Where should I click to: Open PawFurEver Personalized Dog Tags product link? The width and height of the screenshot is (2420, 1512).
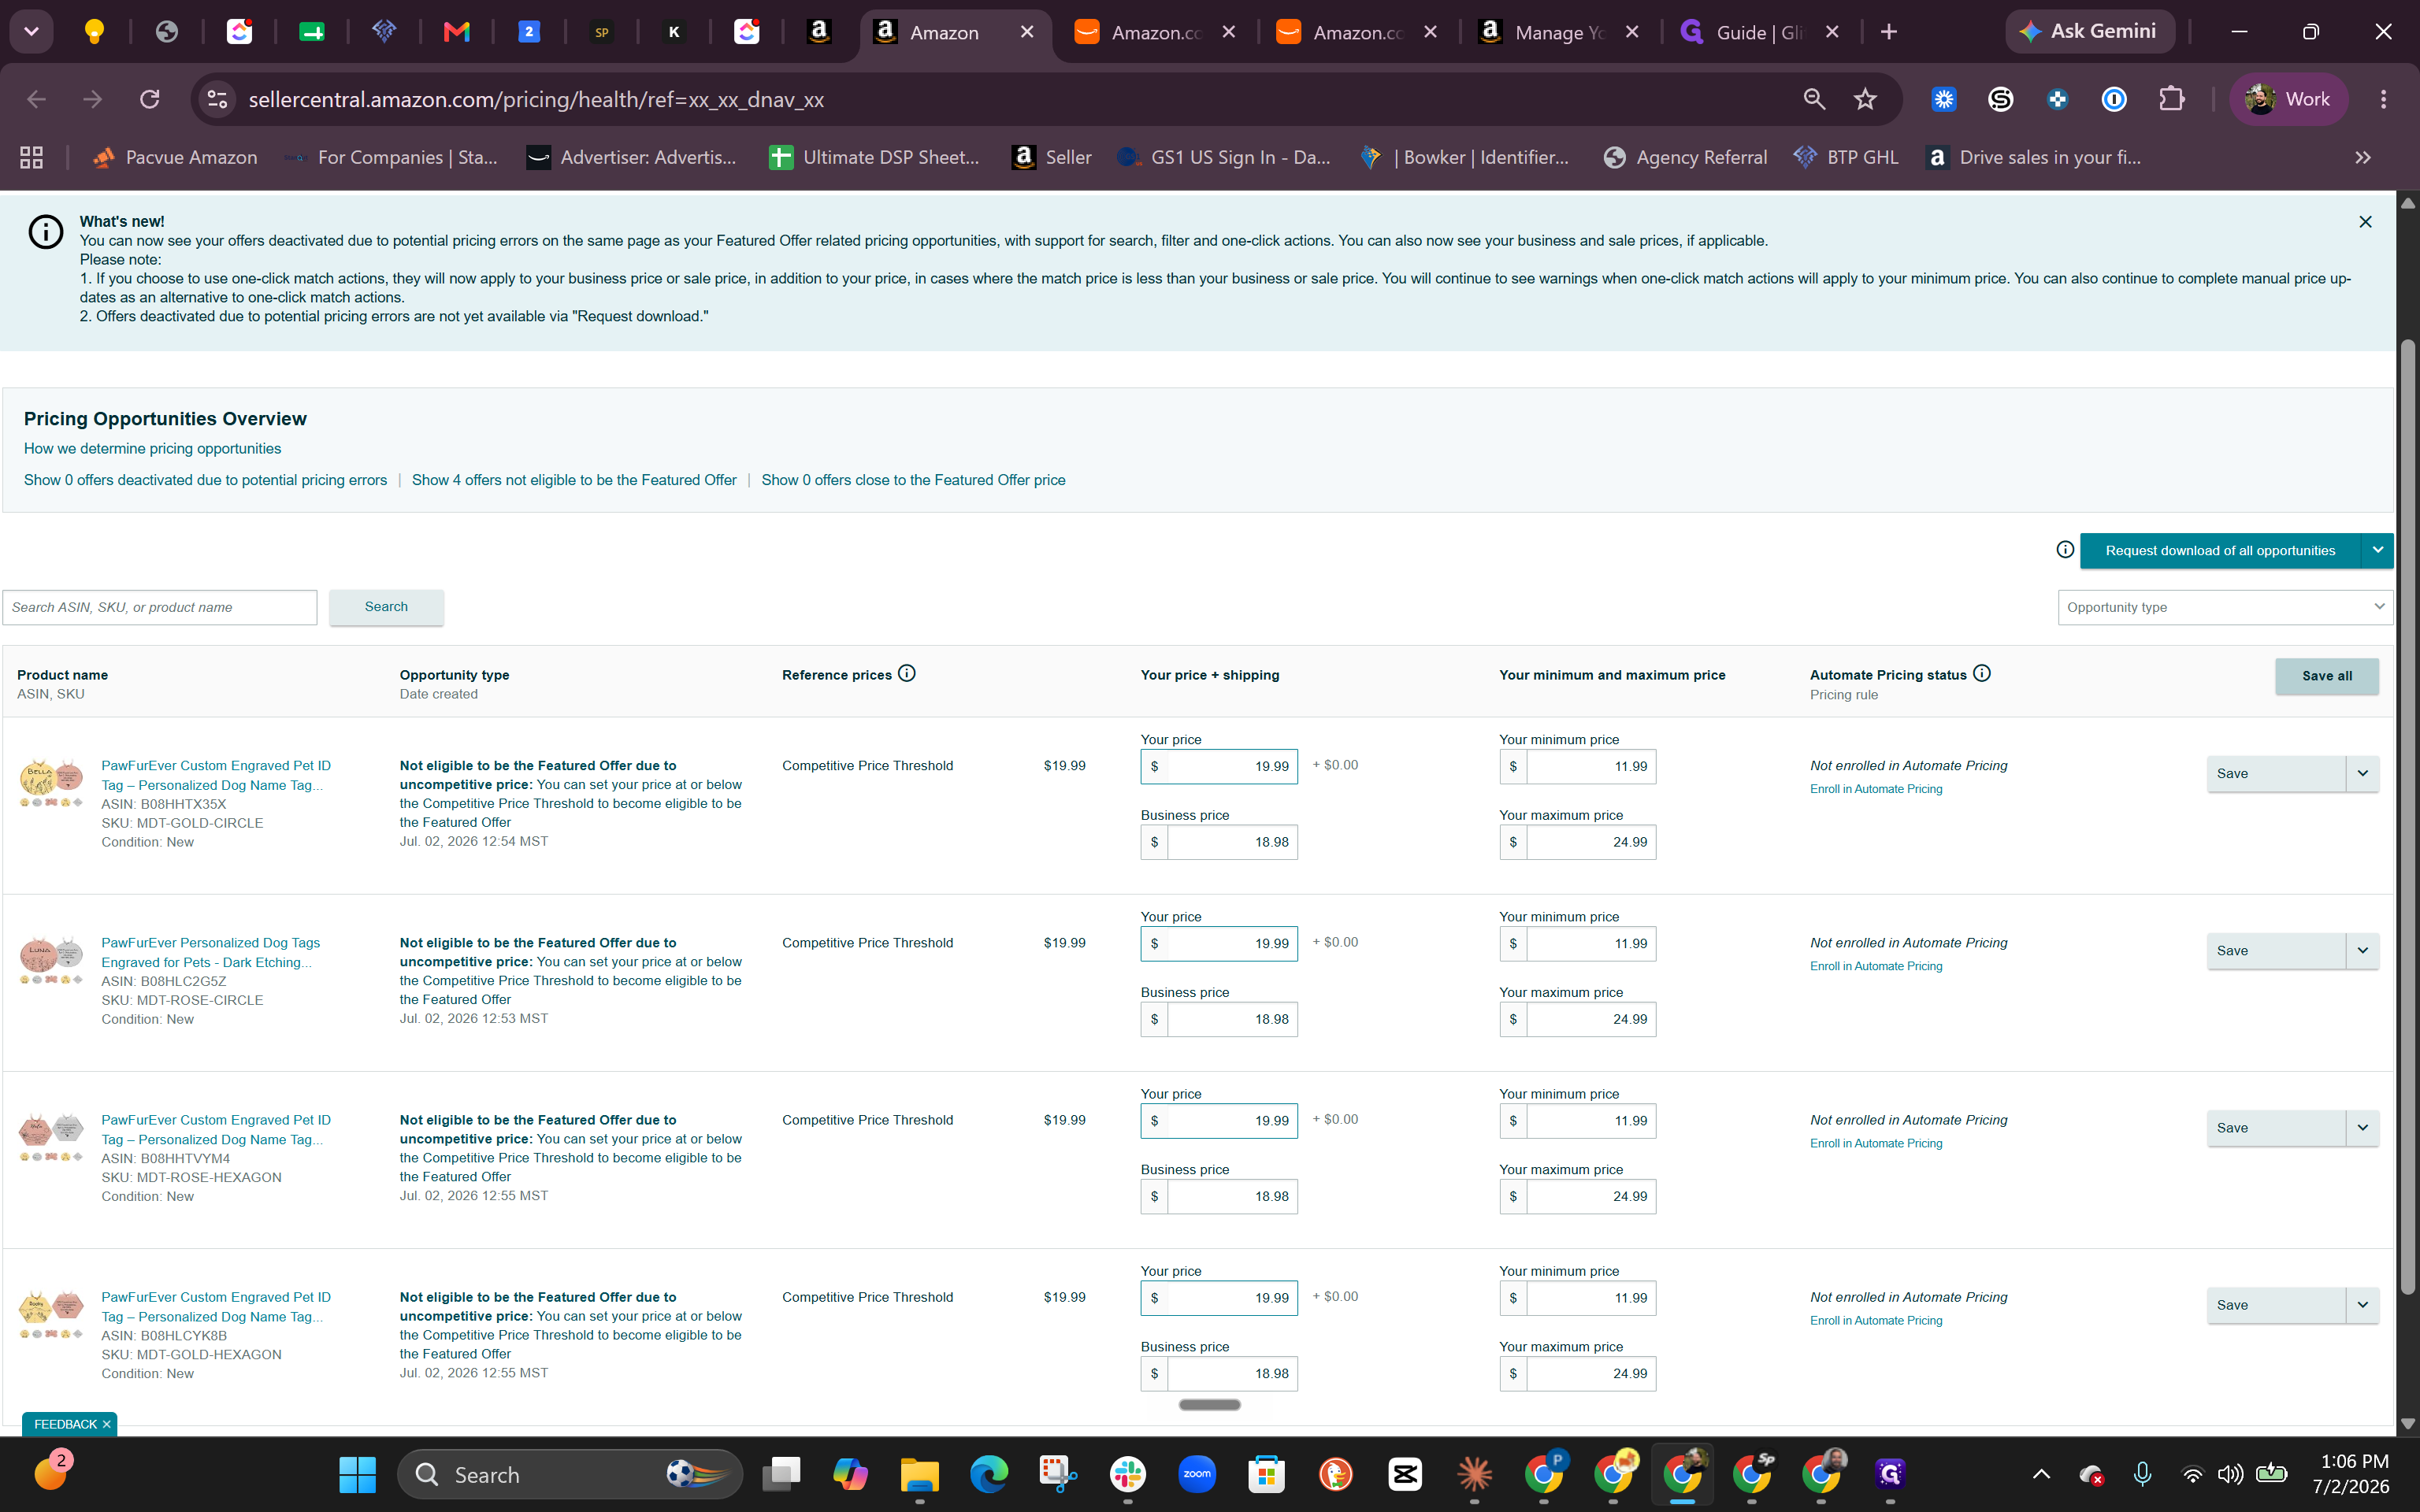click(x=210, y=952)
